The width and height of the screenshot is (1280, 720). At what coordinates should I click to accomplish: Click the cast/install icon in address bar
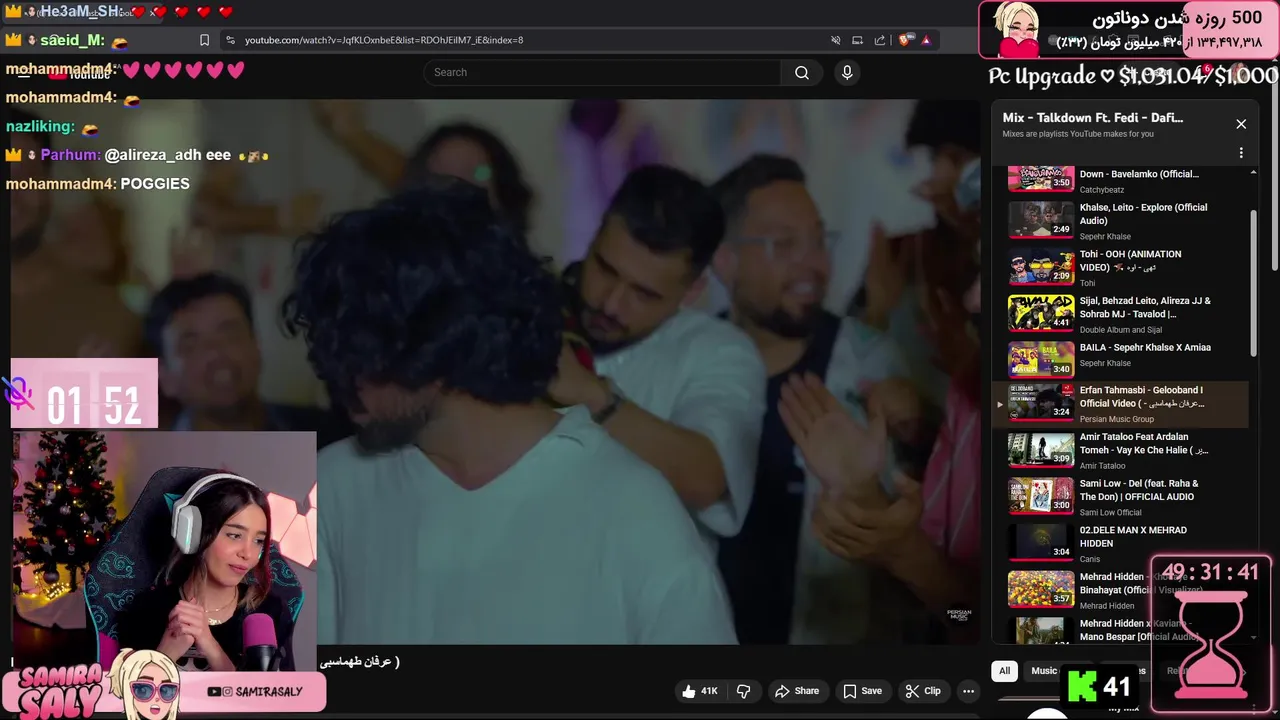click(857, 40)
